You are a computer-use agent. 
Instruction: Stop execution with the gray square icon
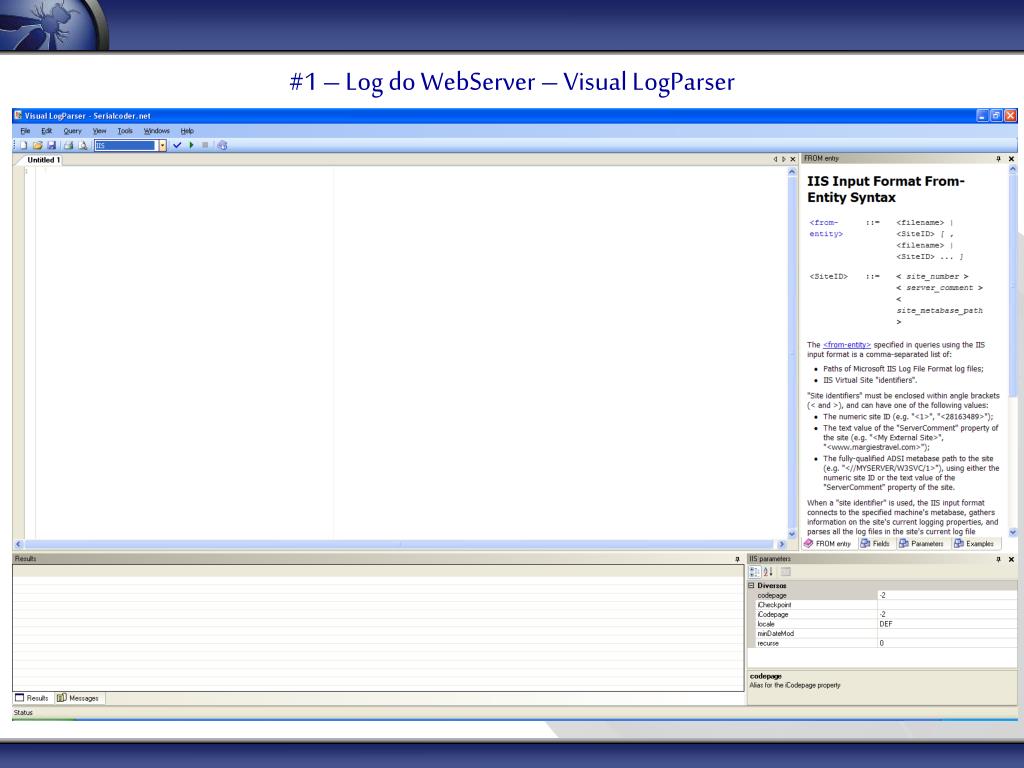205,146
